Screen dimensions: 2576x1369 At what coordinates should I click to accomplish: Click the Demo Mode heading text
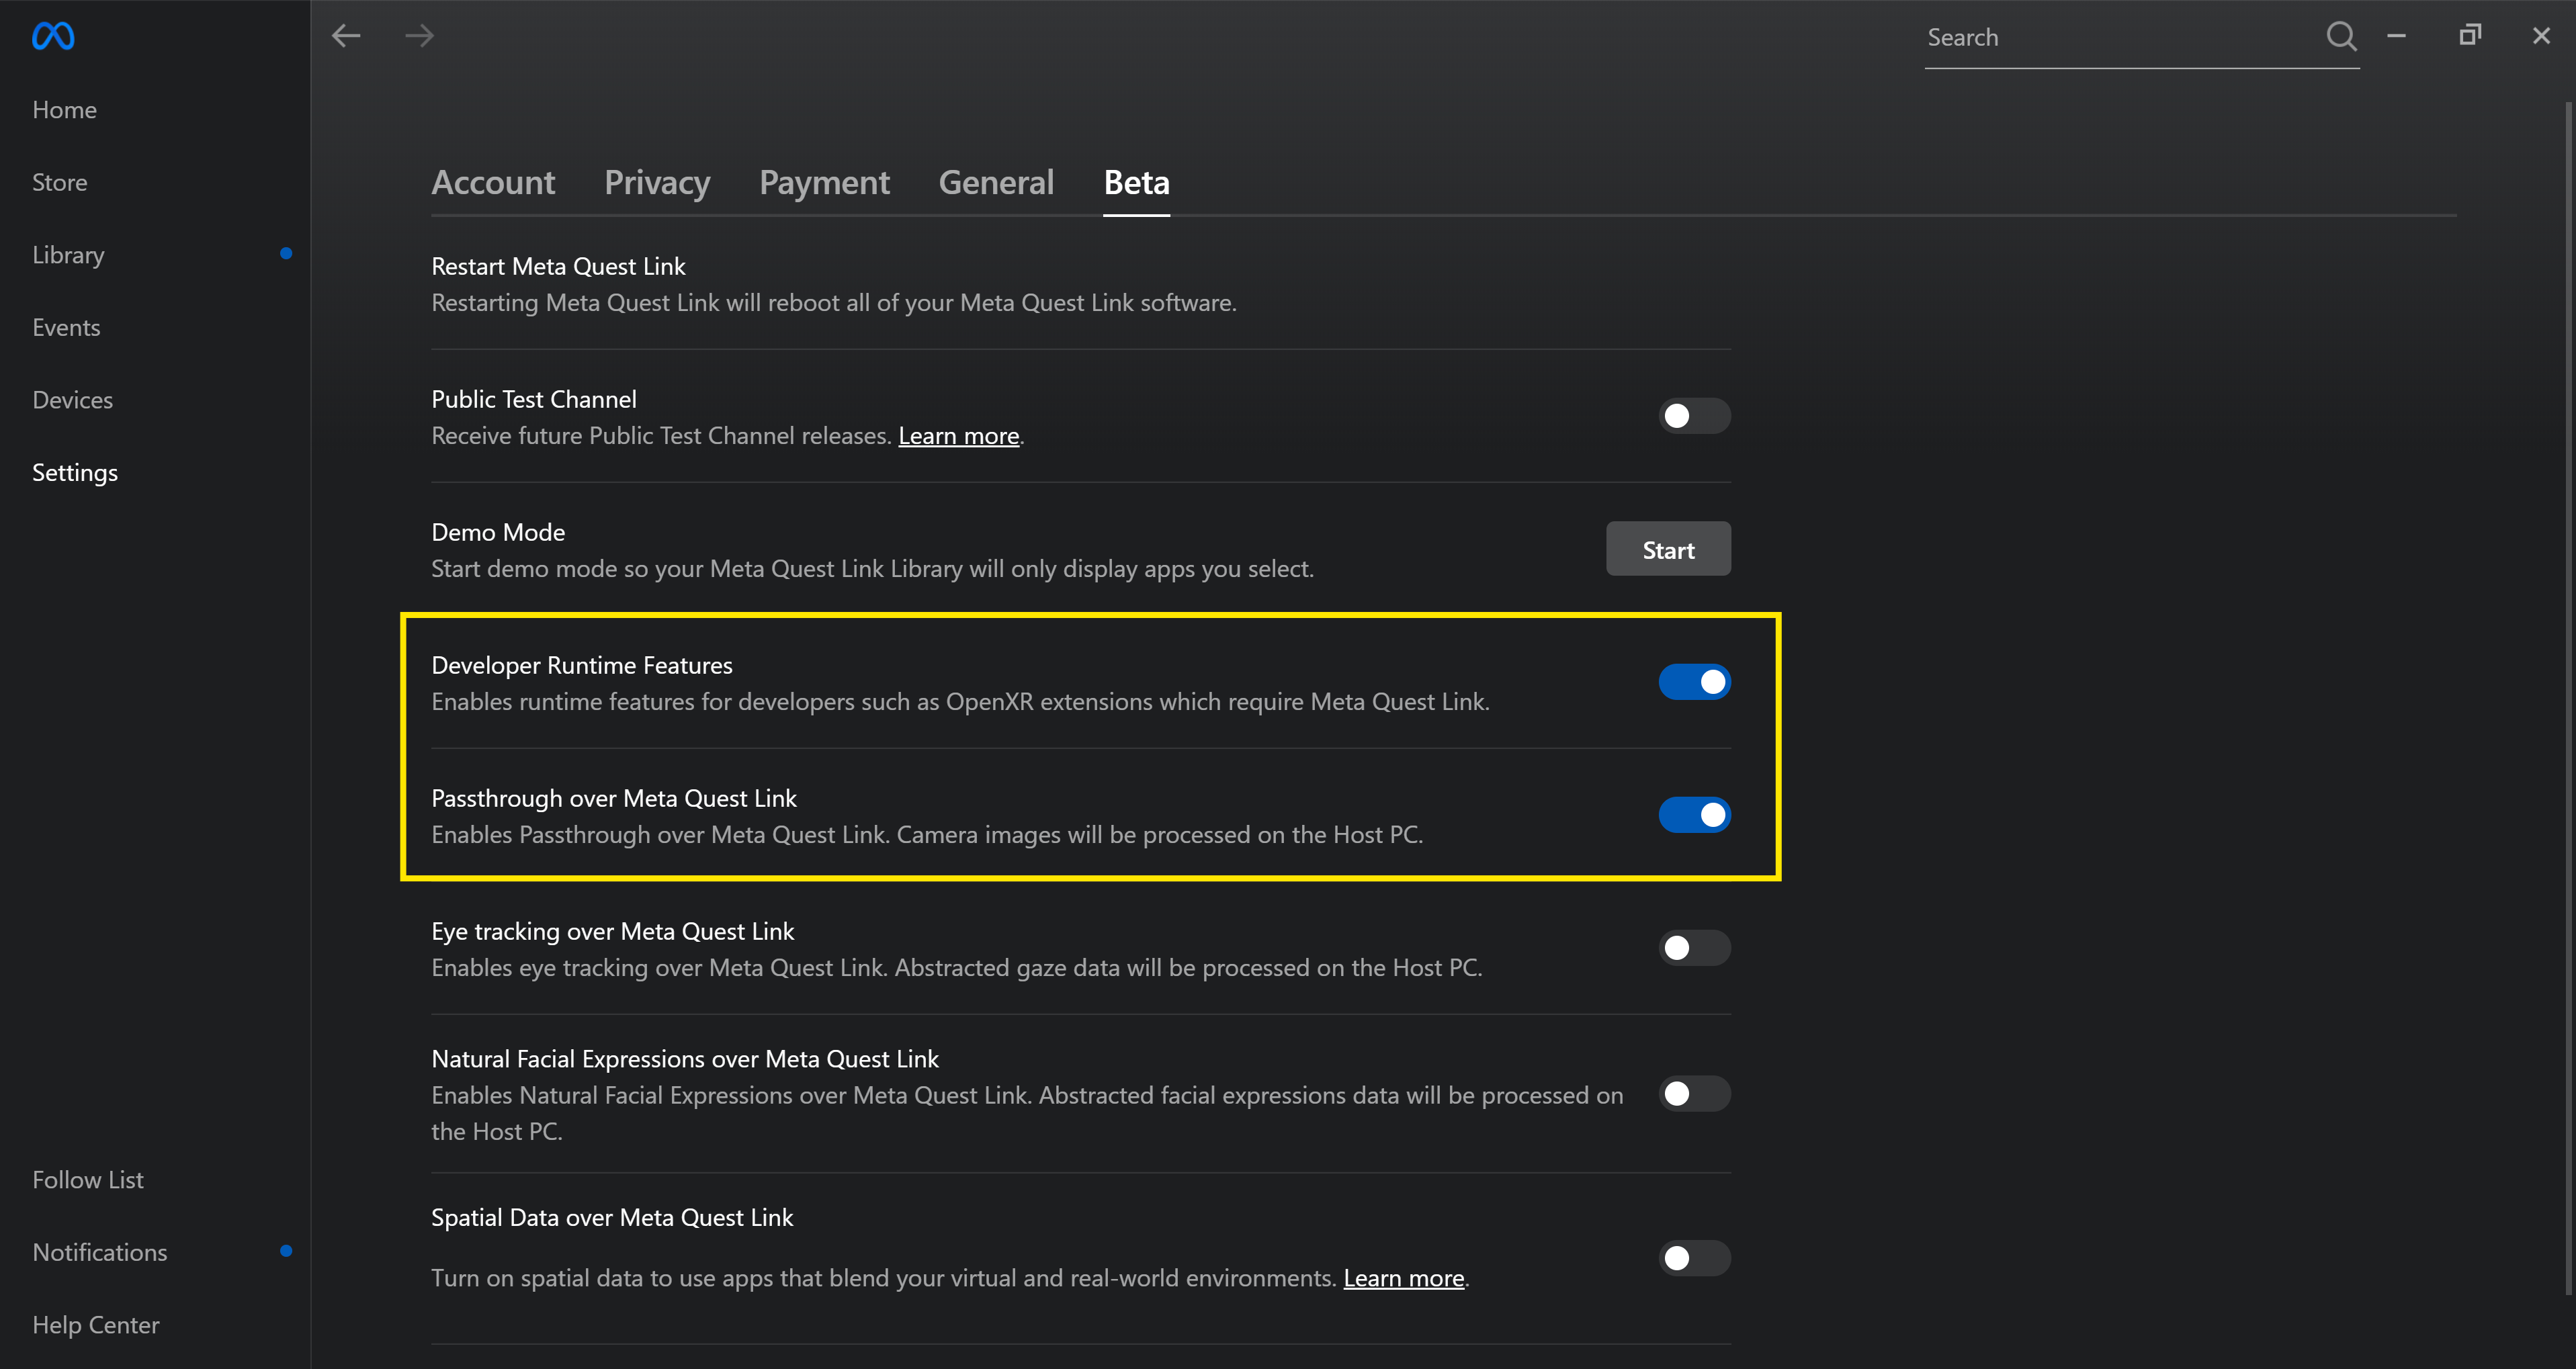click(498, 532)
